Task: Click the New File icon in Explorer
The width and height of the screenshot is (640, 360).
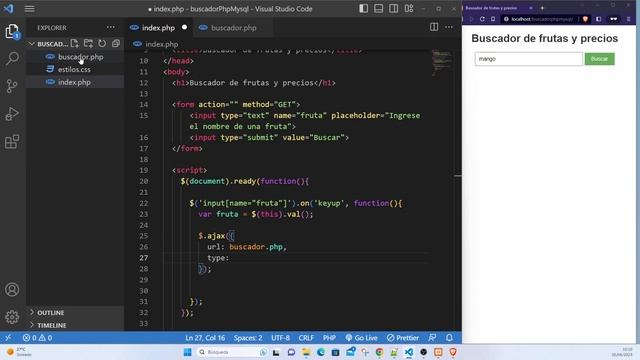Action: [74, 43]
